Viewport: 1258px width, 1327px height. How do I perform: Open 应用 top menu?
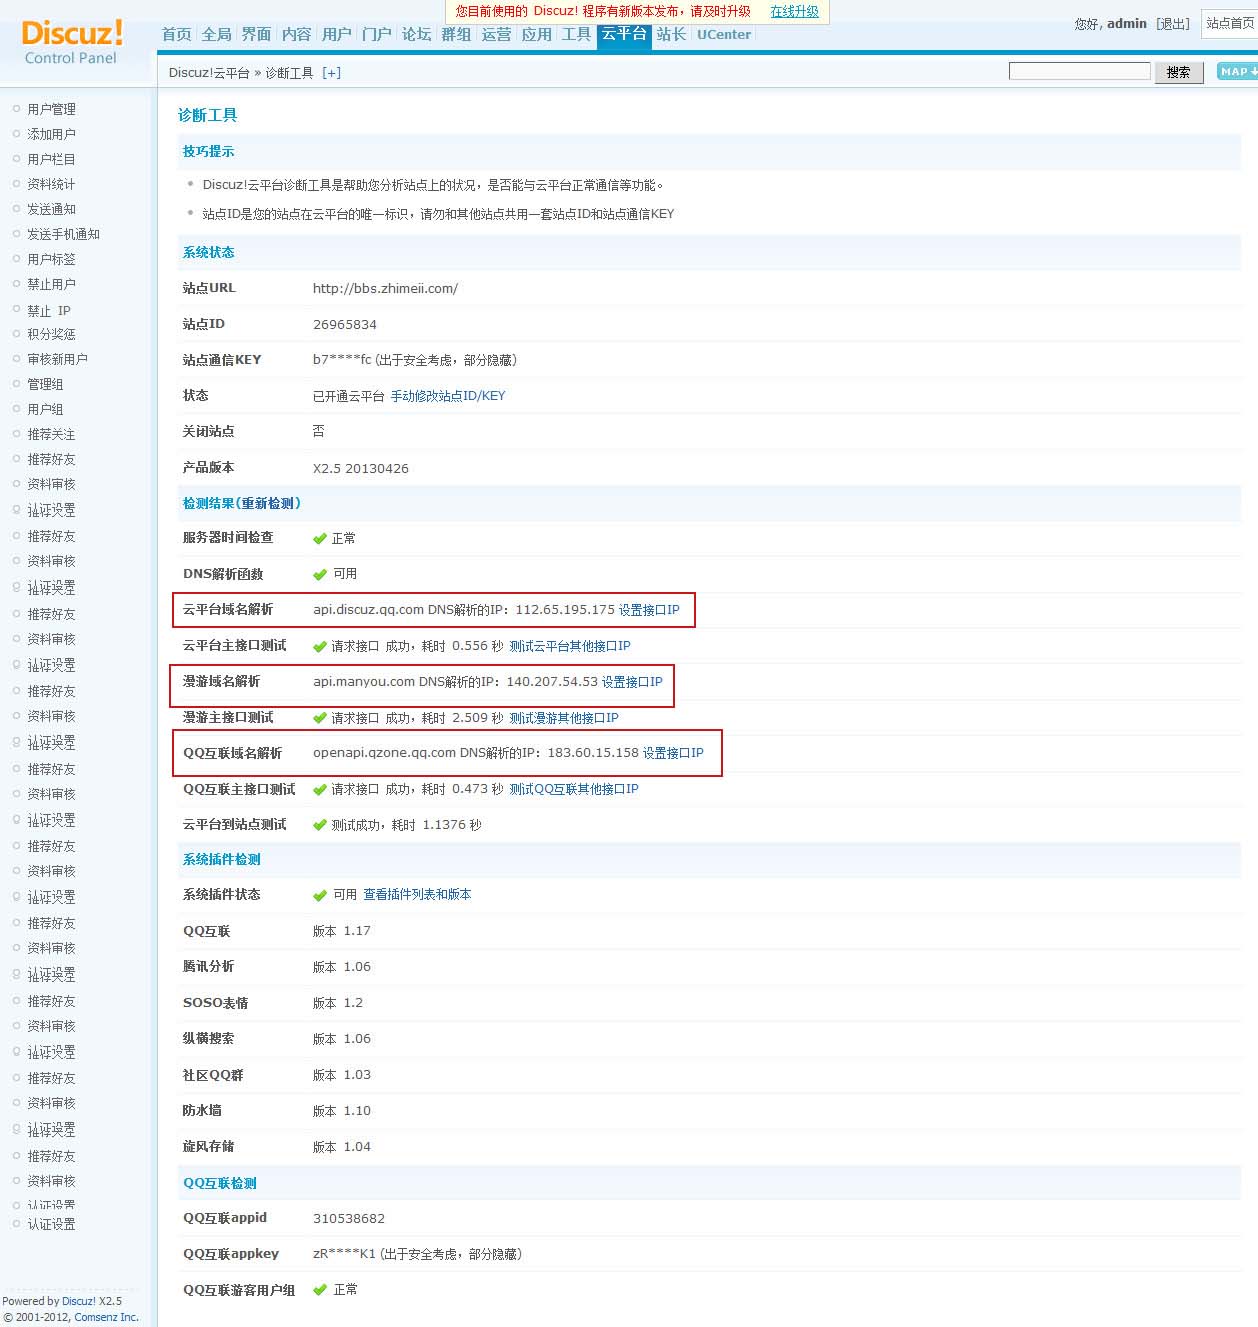point(537,34)
